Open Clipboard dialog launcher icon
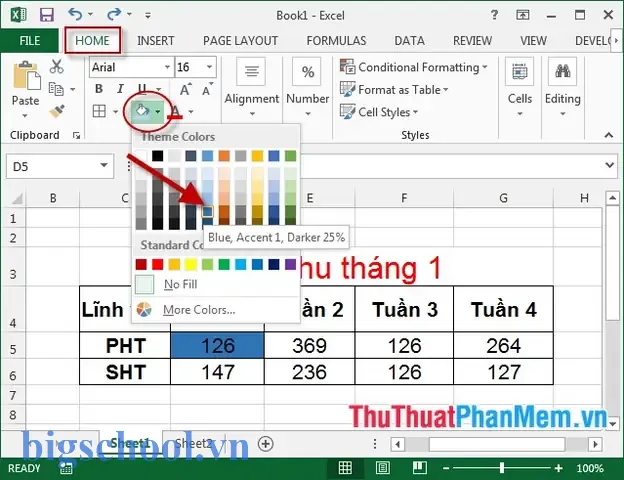Viewport: 624px width, 480px height. [76, 136]
